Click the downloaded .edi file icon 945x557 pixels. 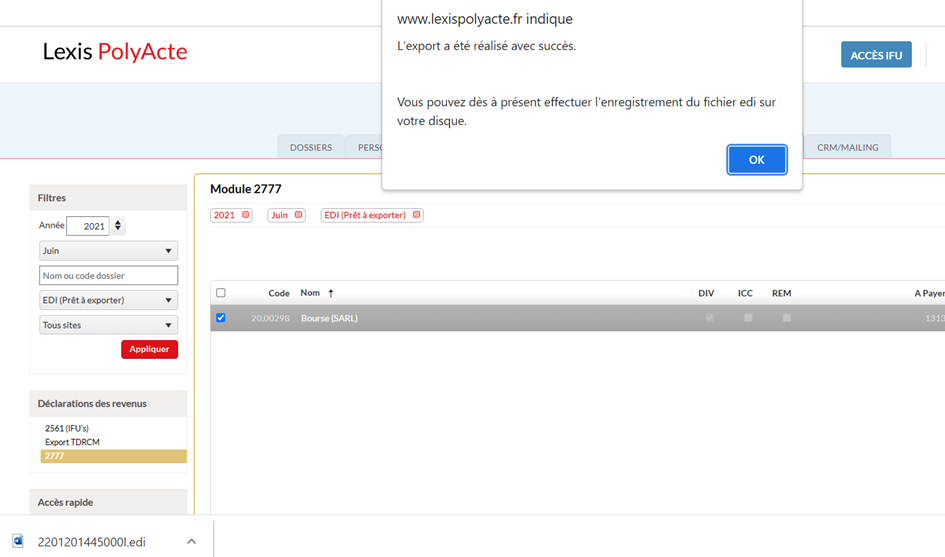point(18,541)
